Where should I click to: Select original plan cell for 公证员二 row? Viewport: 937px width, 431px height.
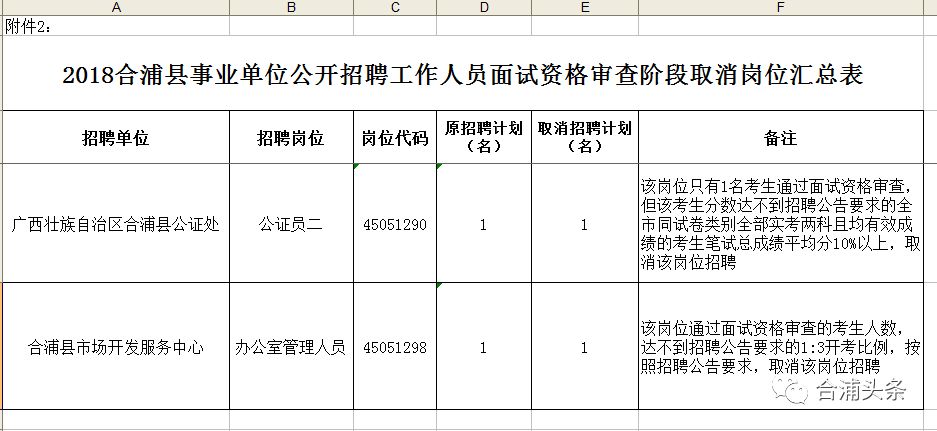click(484, 223)
